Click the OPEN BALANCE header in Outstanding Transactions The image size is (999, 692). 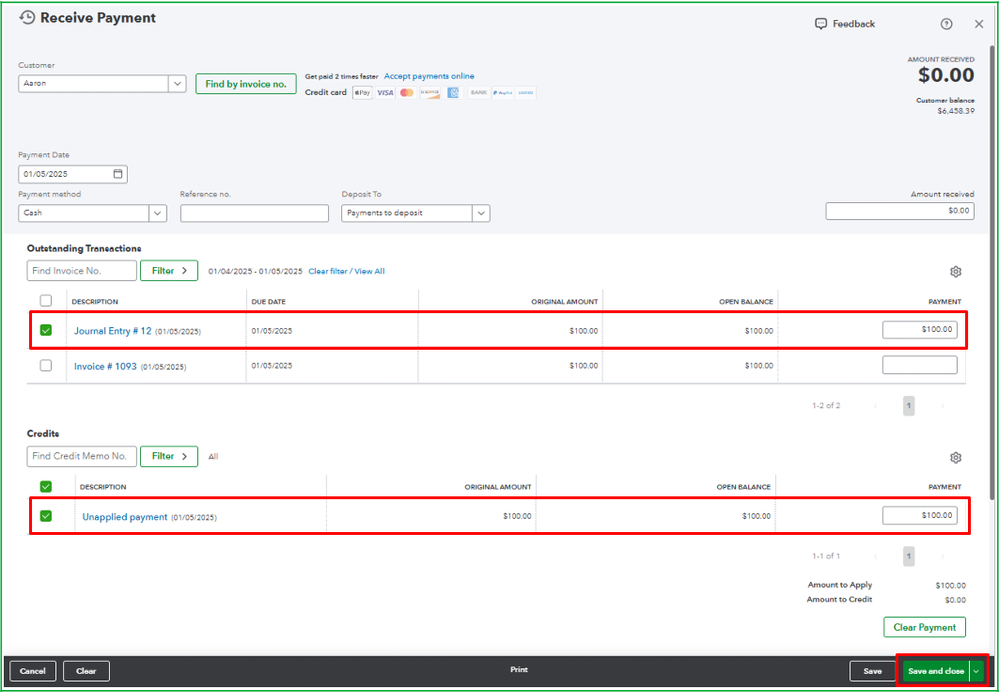click(x=746, y=301)
